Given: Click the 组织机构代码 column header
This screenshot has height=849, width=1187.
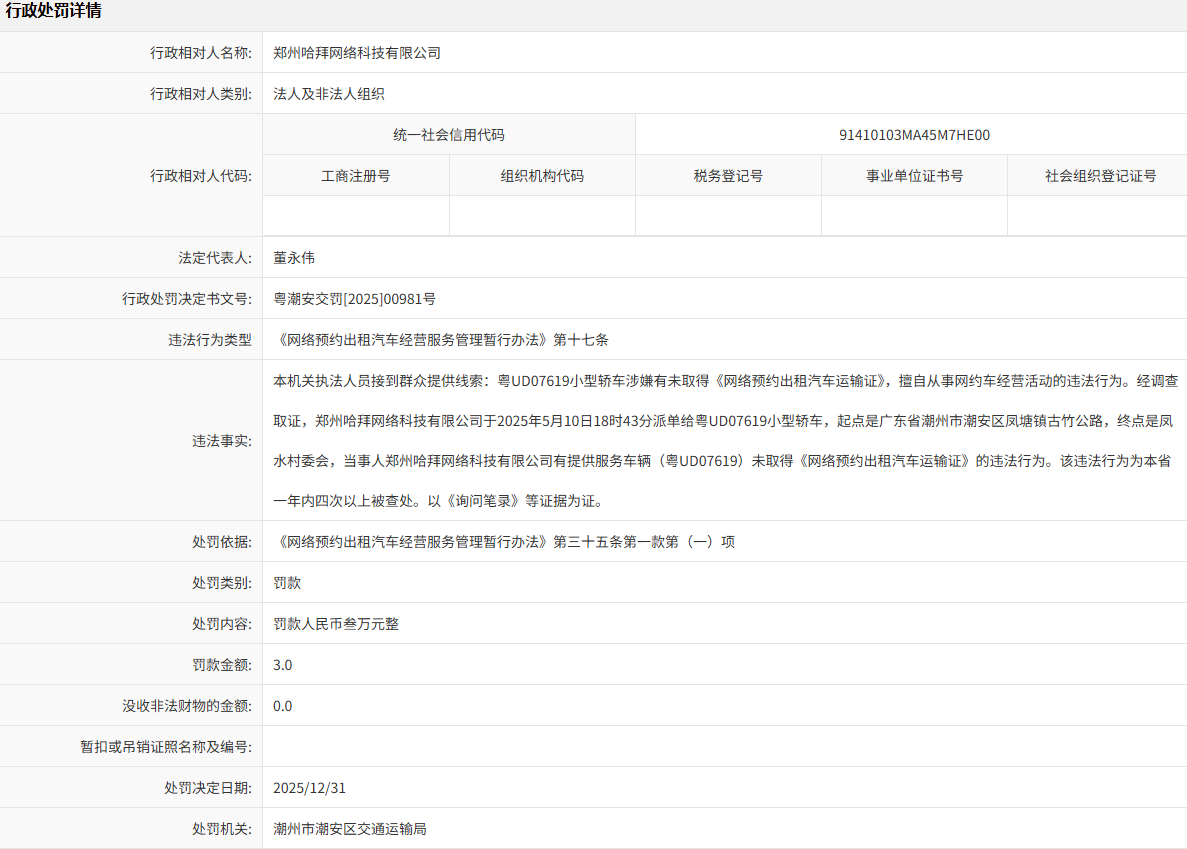Looking at the screenshot, I should (542, 175).
